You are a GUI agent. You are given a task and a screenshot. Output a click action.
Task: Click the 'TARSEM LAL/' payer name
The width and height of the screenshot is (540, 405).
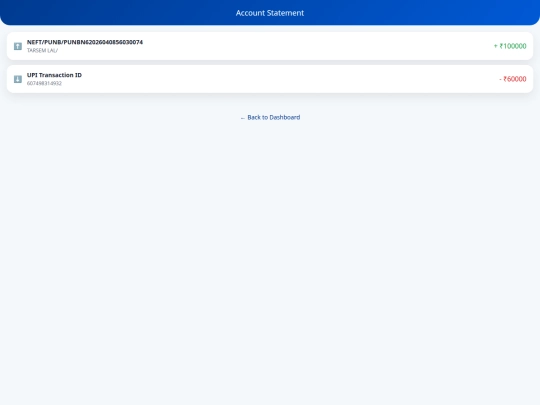tap(42, 51)
